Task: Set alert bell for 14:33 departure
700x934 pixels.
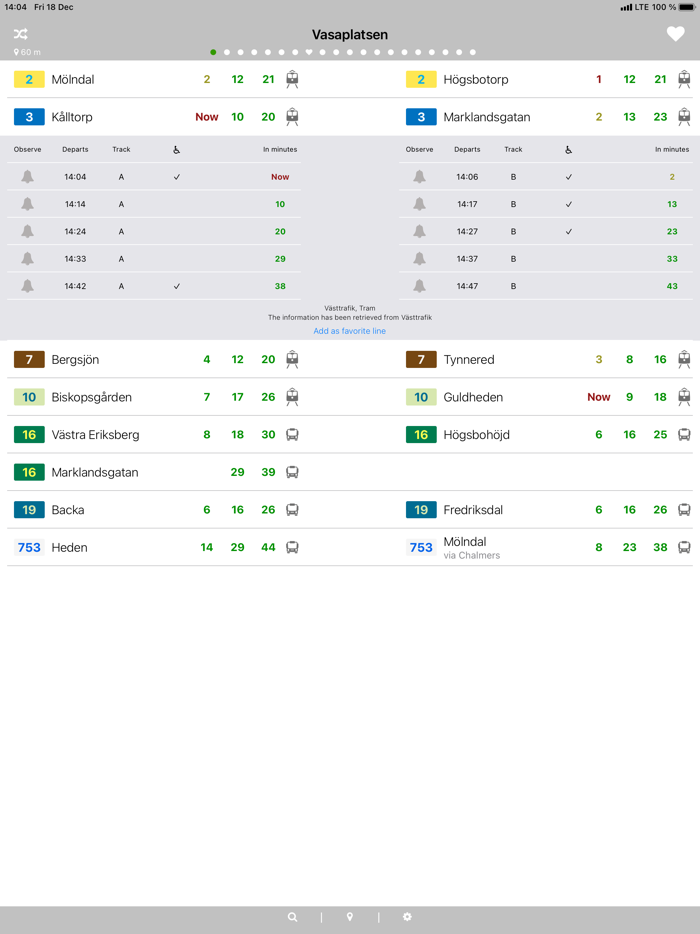Action: 27,259
